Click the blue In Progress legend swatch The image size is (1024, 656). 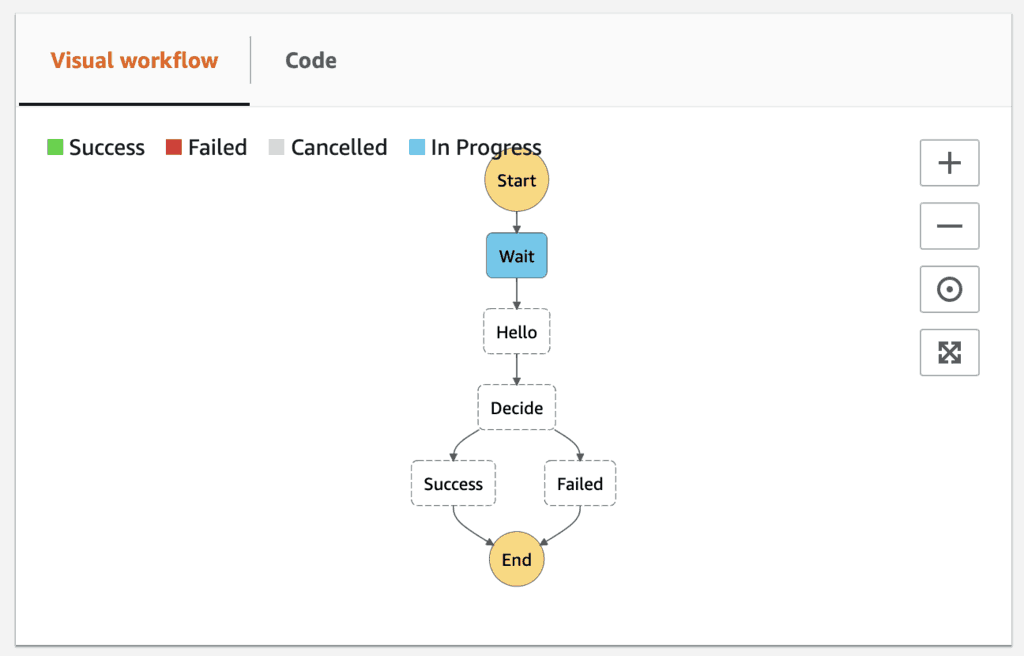tap(417, 148)
